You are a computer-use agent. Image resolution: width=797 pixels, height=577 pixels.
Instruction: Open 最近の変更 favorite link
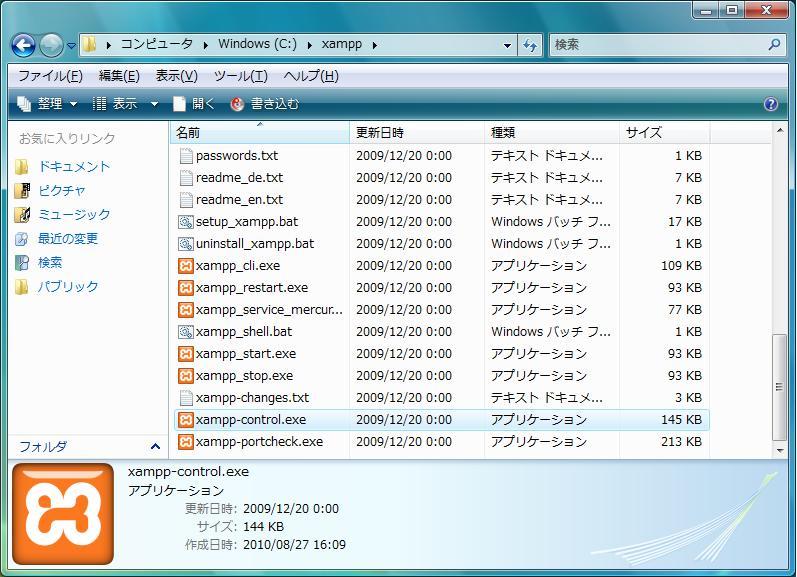68,238
